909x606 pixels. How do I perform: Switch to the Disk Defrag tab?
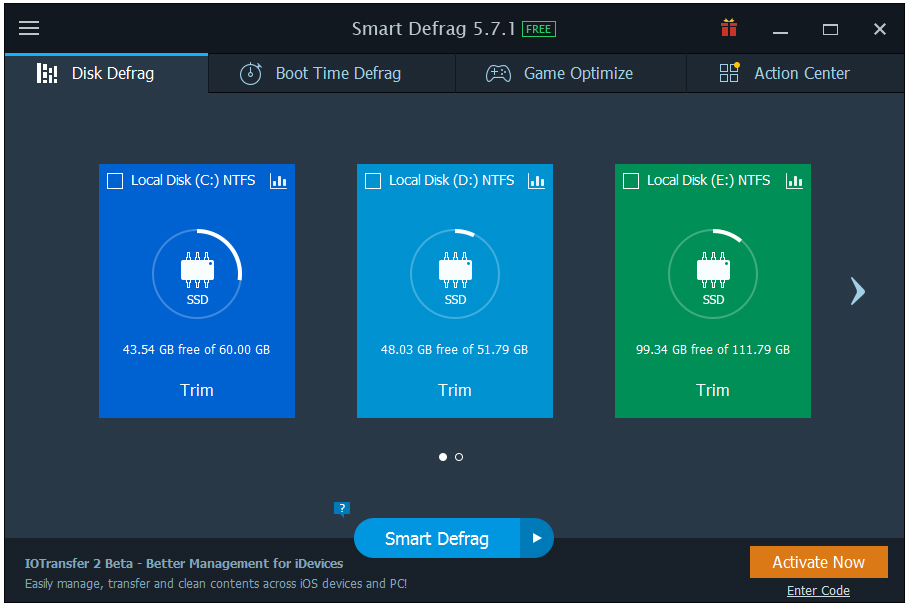106,73
